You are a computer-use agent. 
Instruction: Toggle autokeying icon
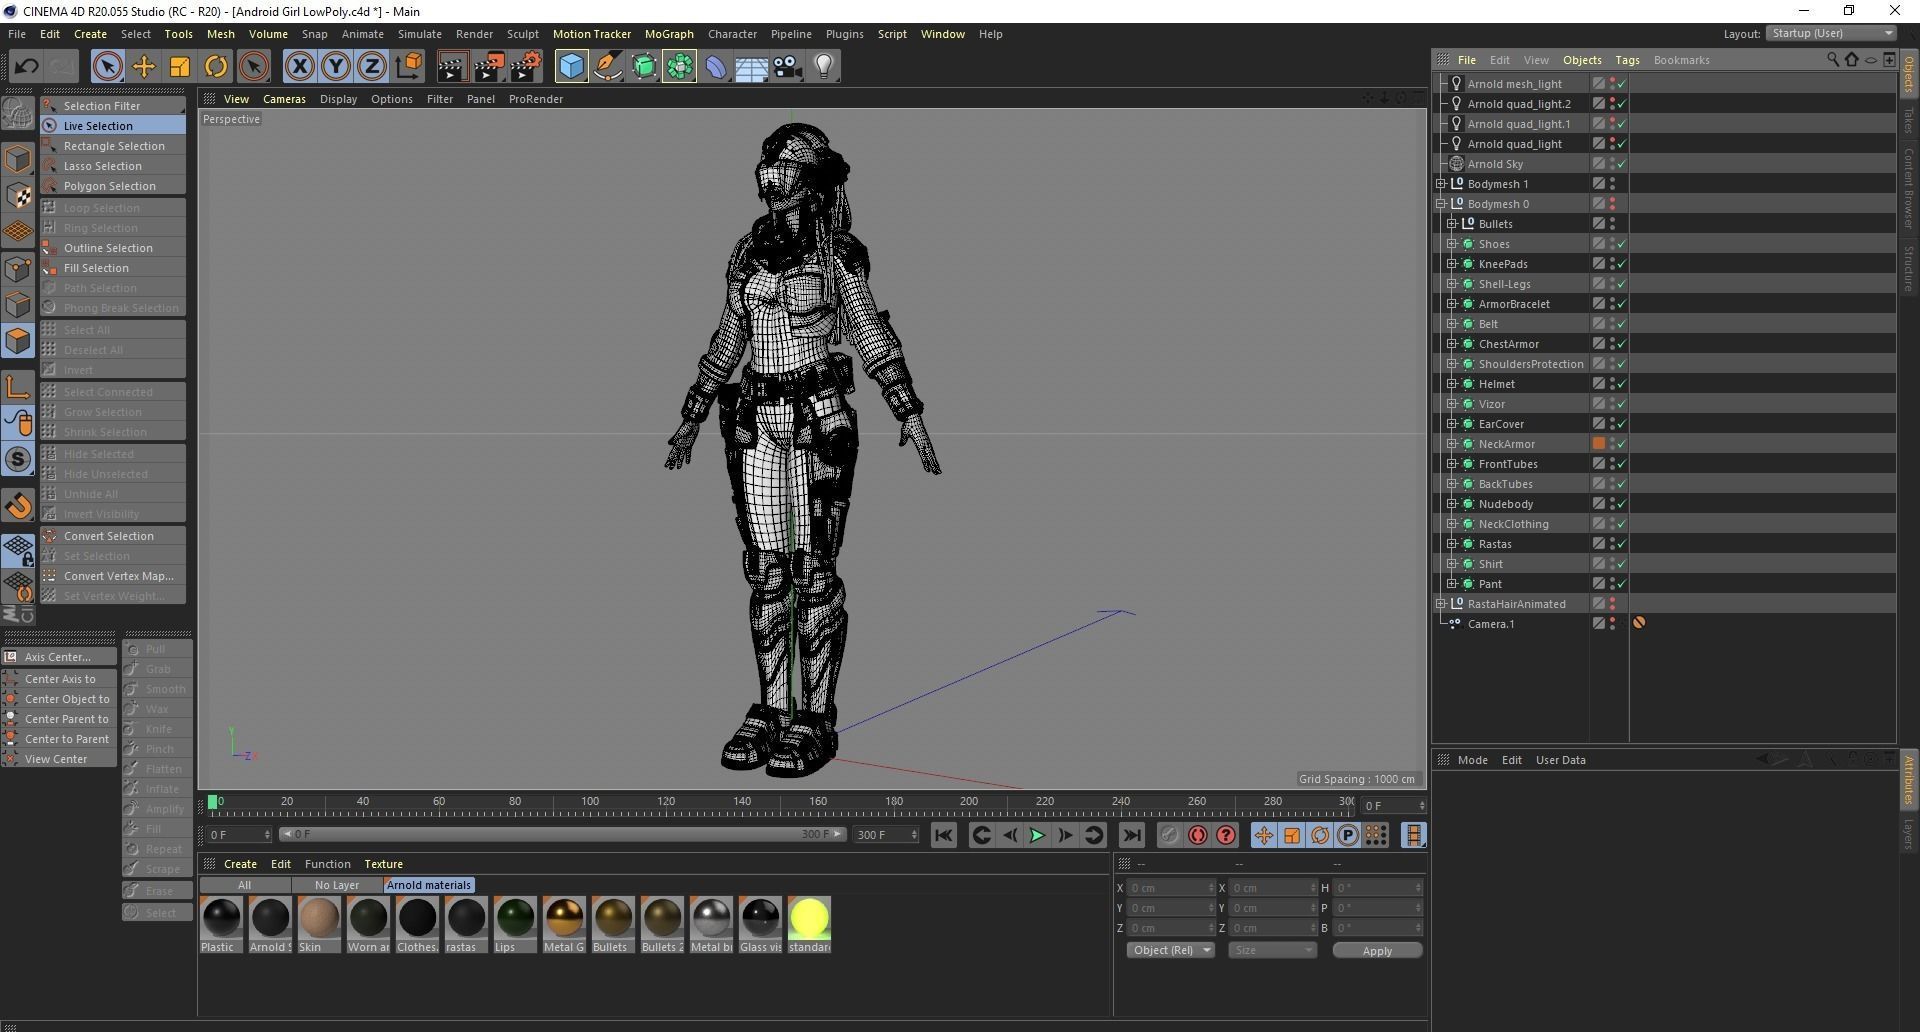tap(1197, 835)
